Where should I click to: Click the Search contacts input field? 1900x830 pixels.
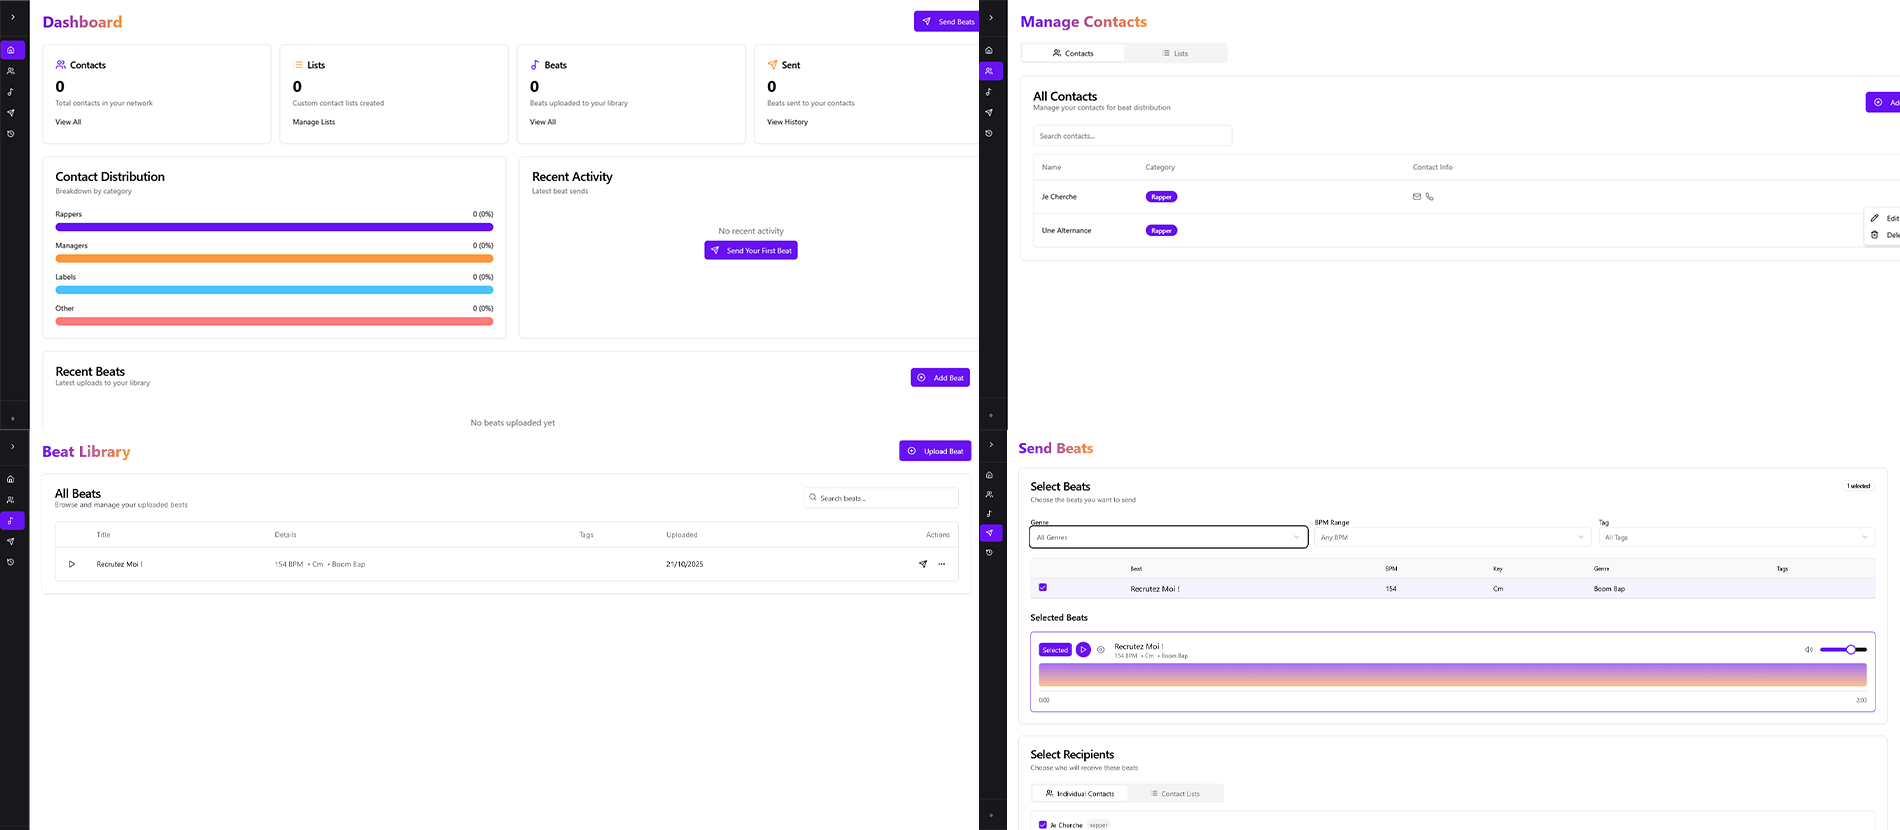(x=1132, y=136)
